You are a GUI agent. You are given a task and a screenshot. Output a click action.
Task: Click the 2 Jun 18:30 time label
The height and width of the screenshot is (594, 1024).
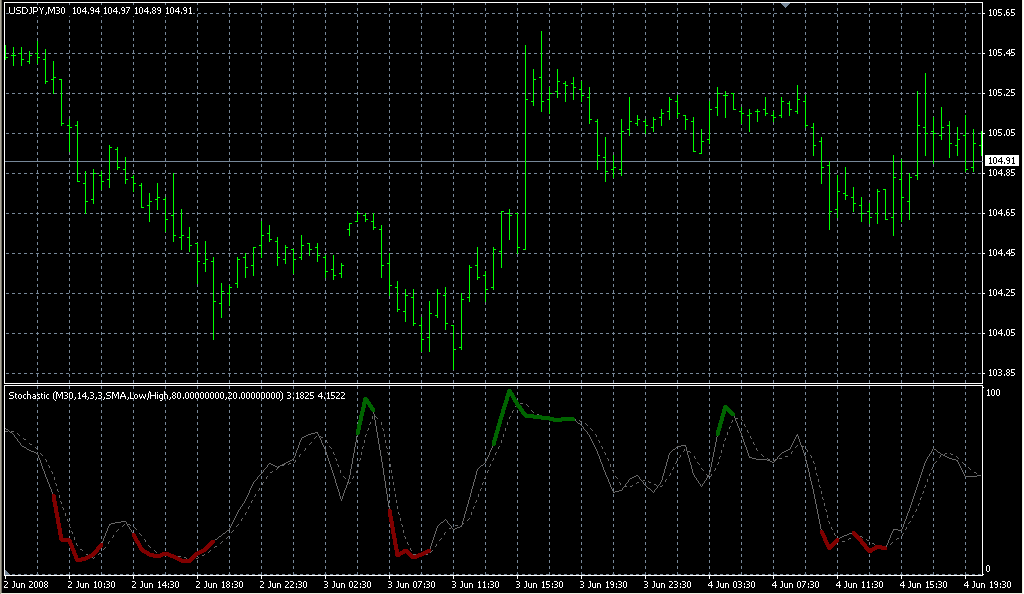[222, 584]
